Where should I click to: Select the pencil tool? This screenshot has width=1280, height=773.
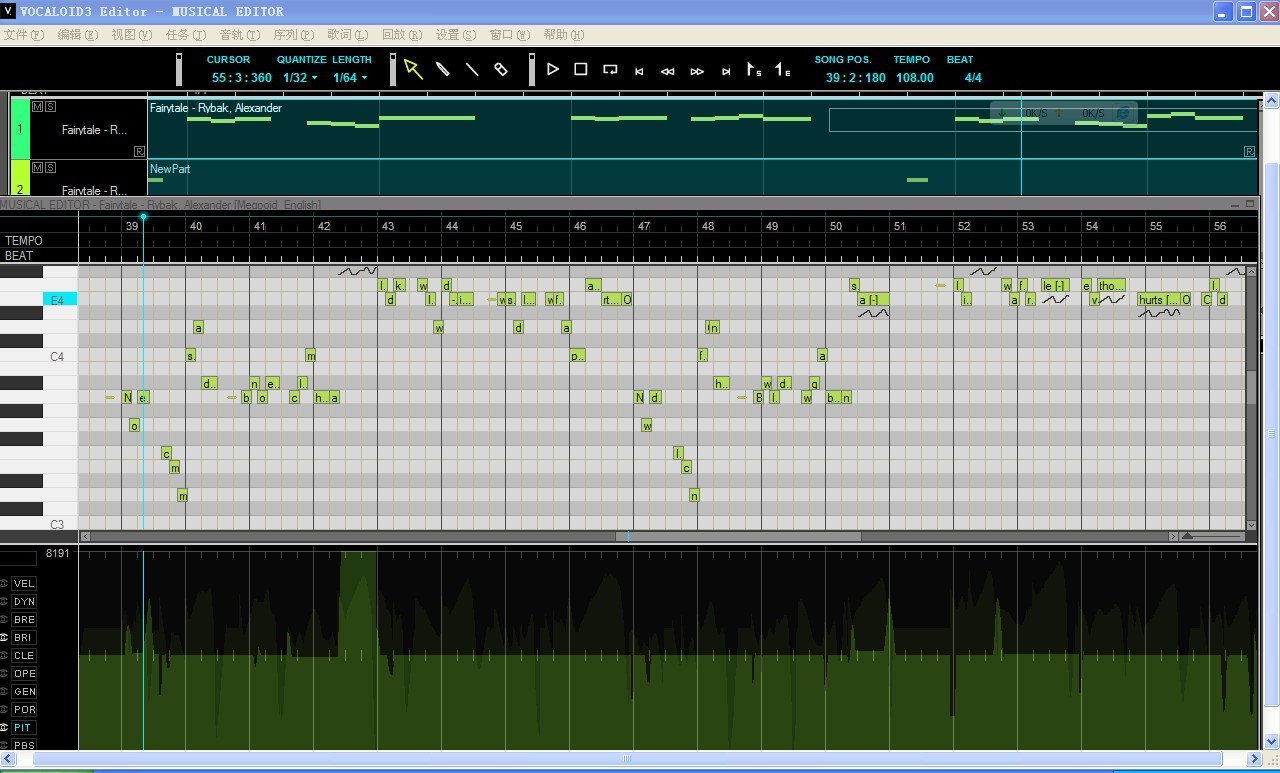(443, 70)
